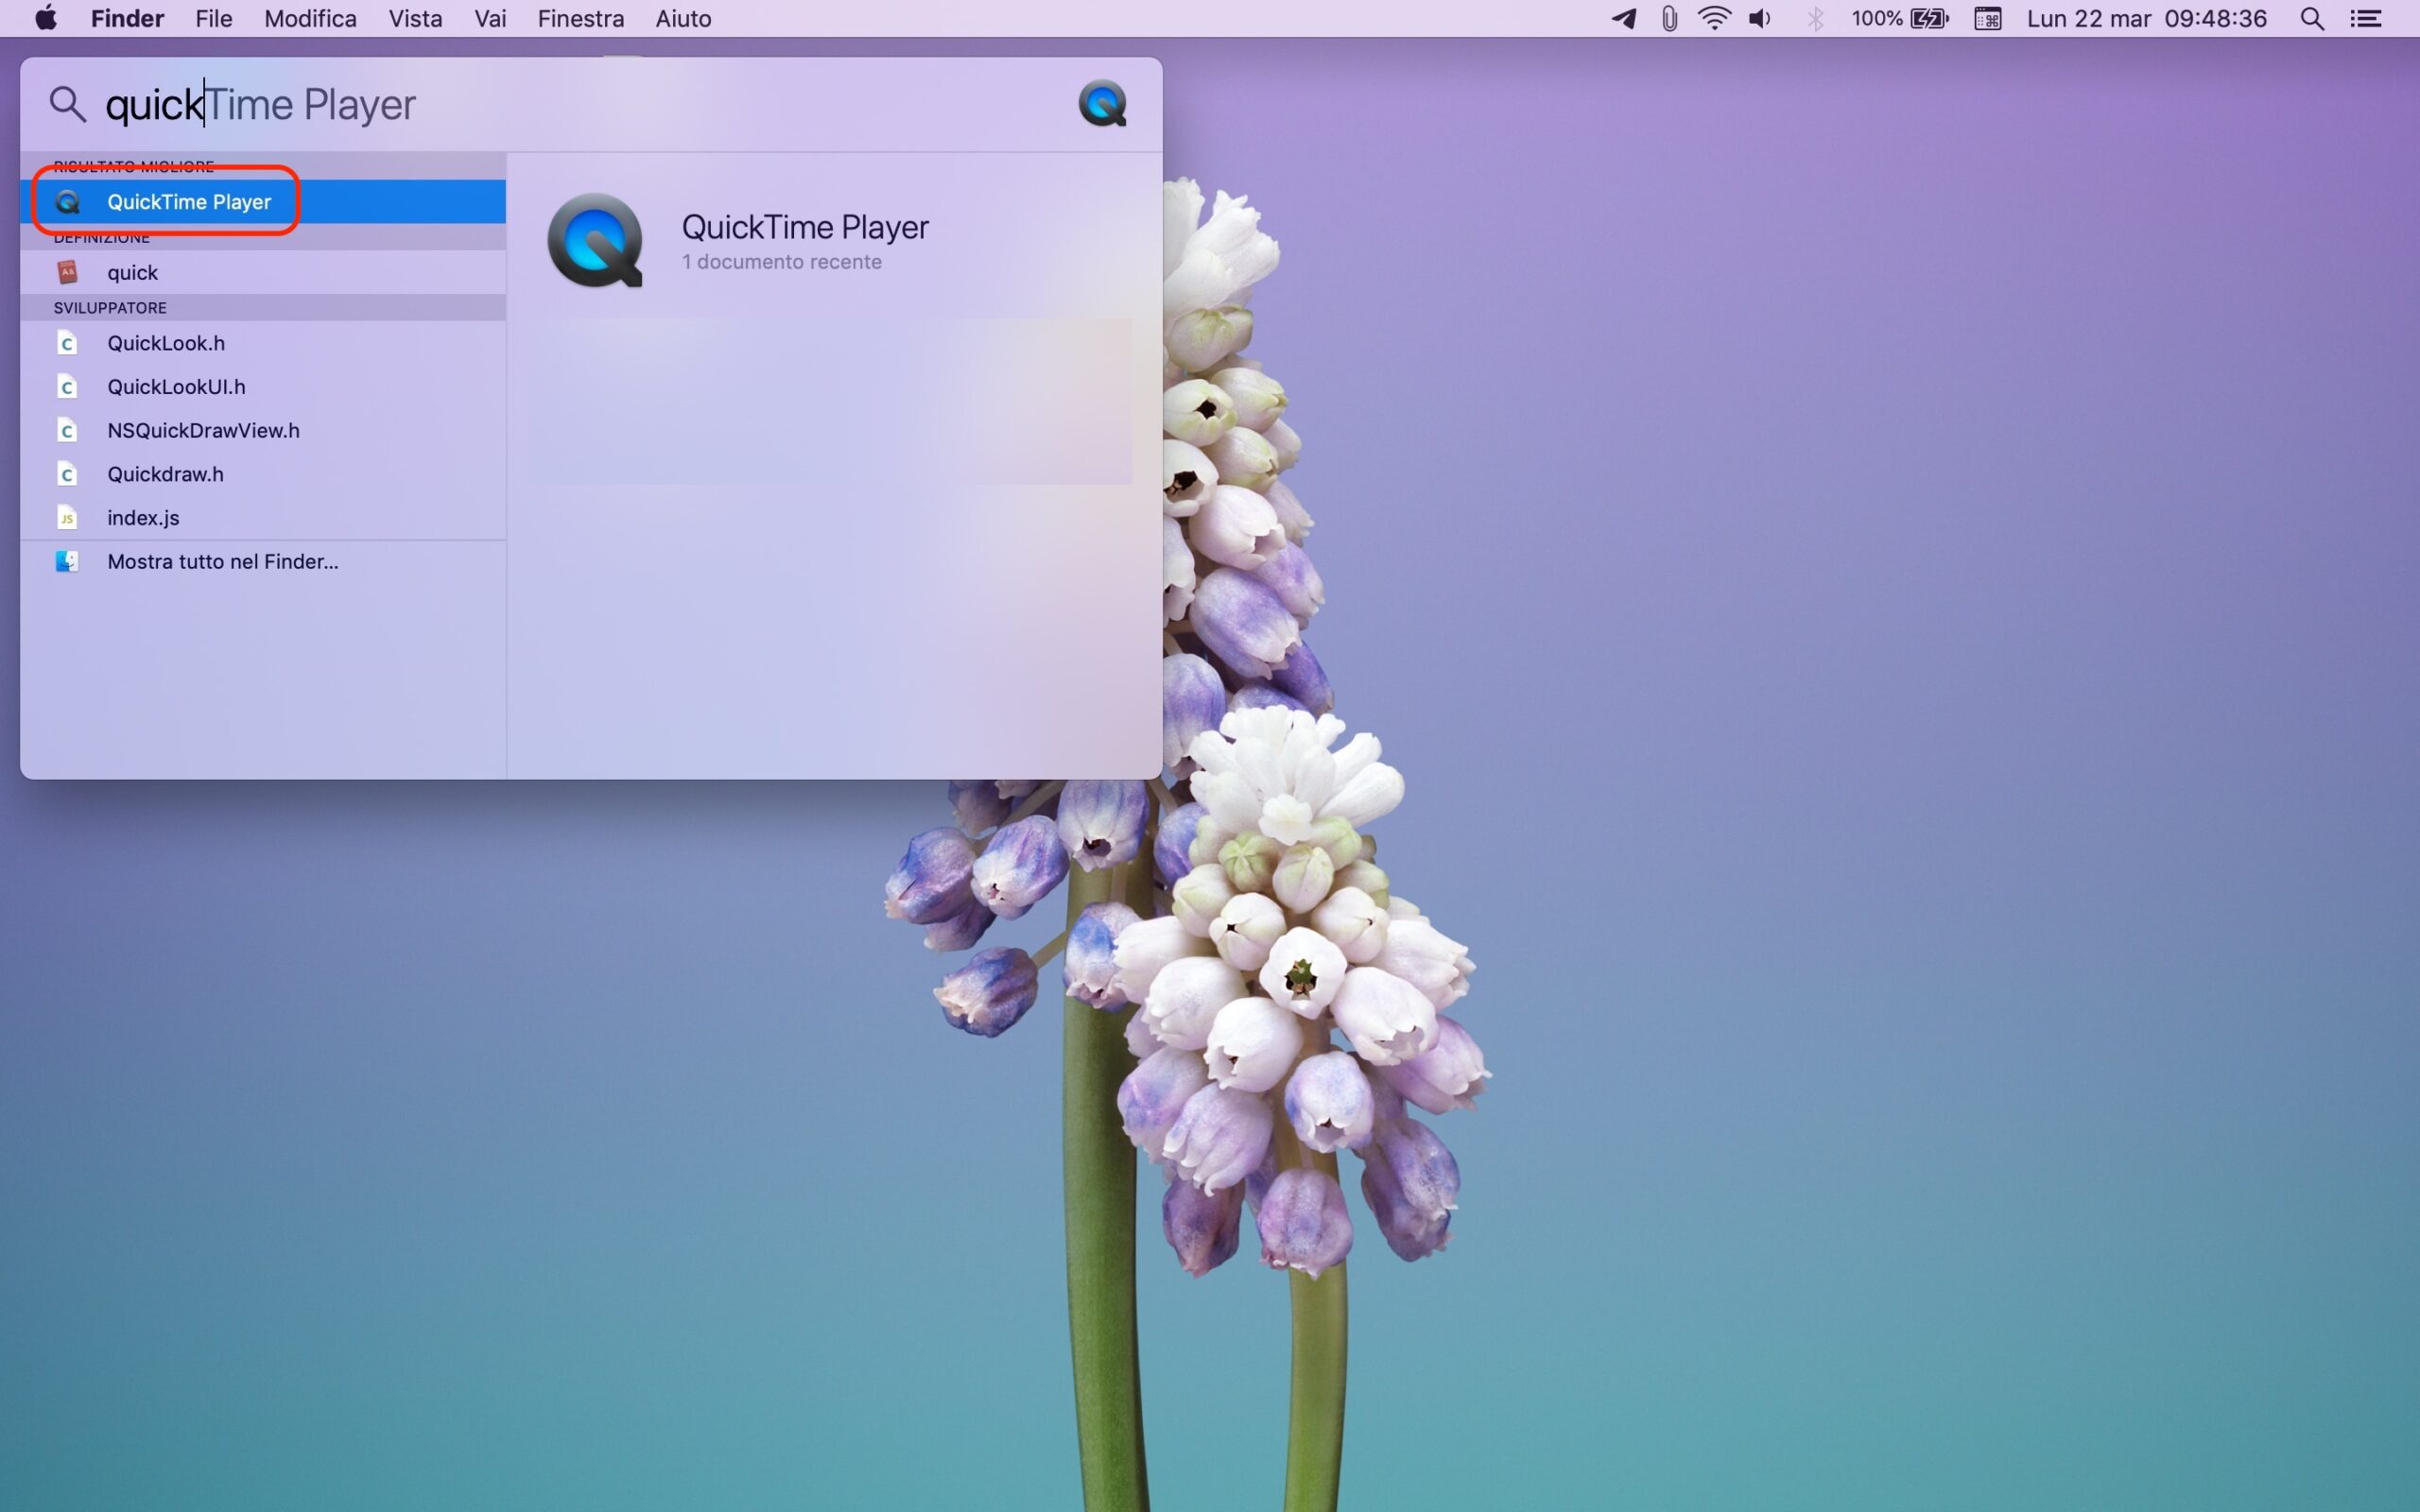Select the QuickLookUI.h result
The image size is (2420, 1512).
(176, 387)
